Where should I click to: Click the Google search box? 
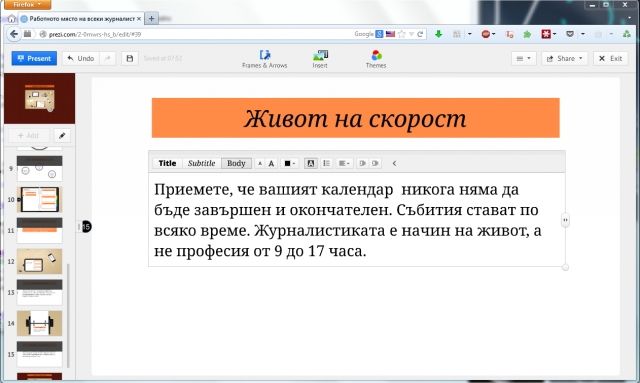364,34
